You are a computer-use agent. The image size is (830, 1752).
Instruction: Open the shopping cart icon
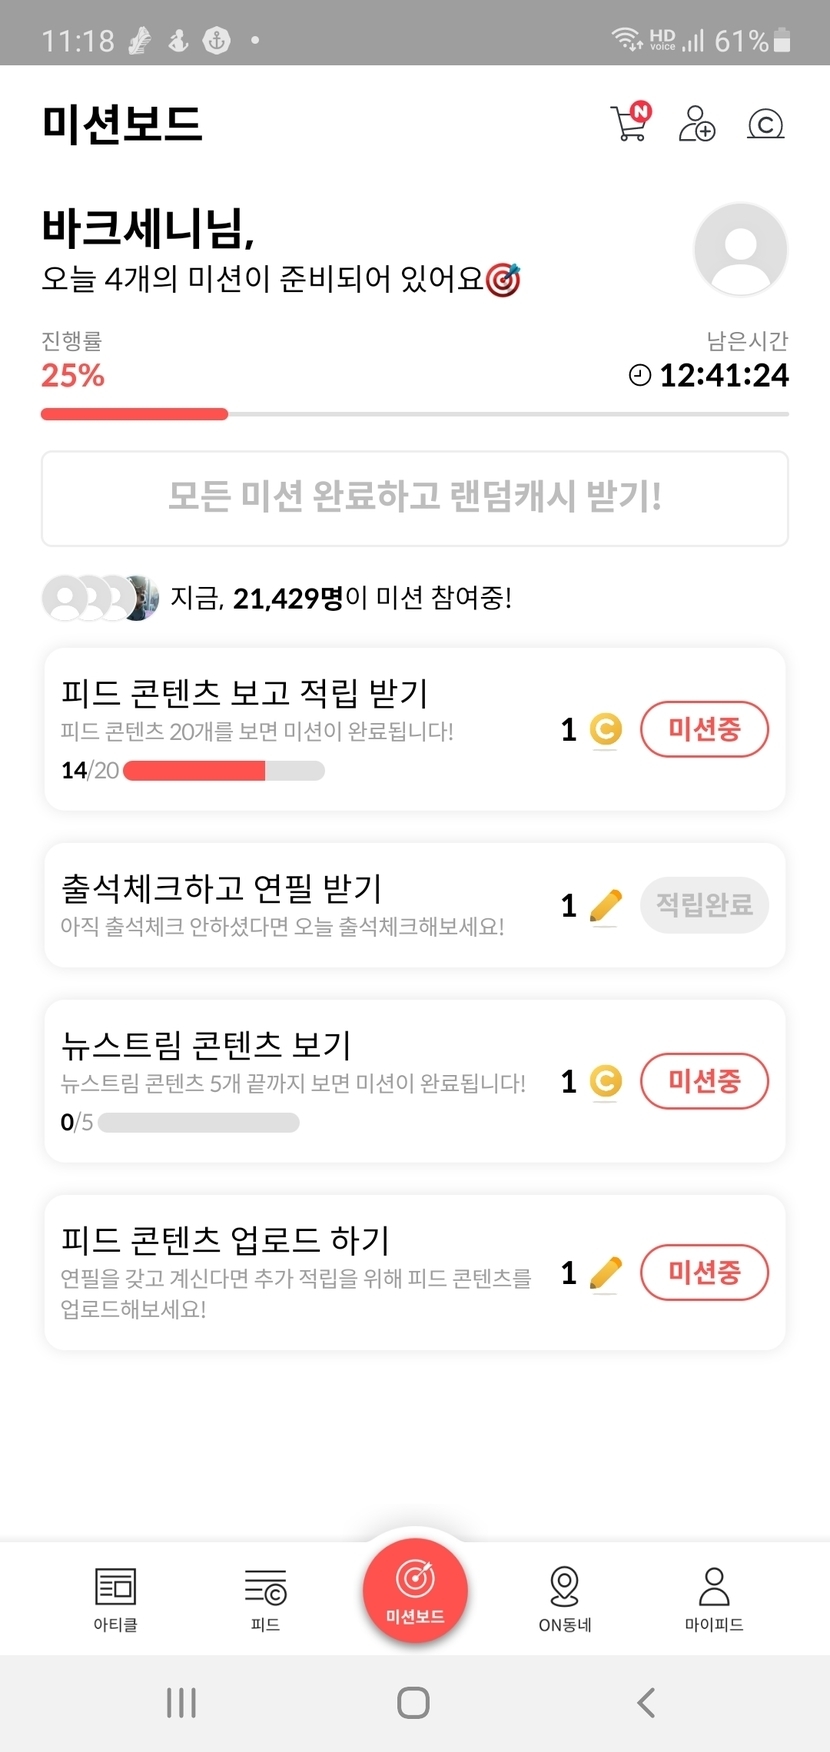[x=629, y=123]
